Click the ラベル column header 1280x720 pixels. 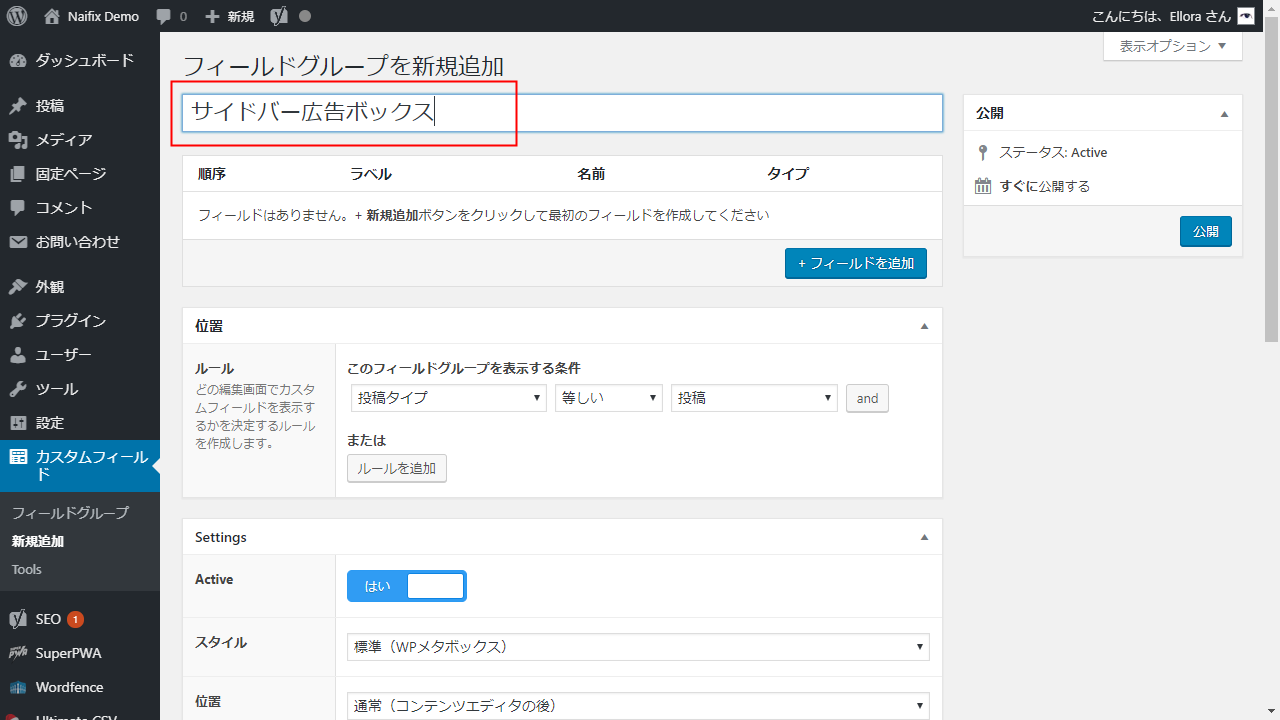click(x=370, y=174)
